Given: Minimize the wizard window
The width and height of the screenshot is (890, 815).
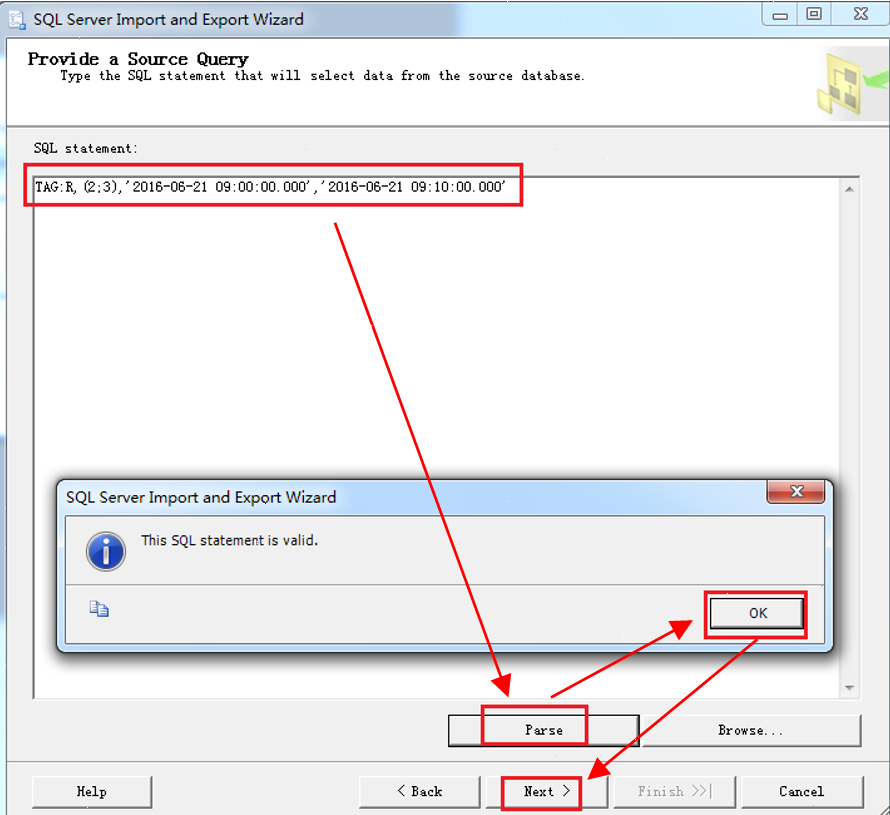Looking at the screenshot, I should (780, 15).
